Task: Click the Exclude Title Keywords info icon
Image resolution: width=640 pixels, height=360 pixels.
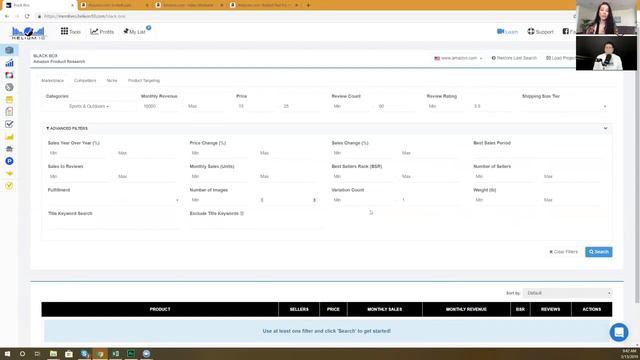Action: [242, 213]
